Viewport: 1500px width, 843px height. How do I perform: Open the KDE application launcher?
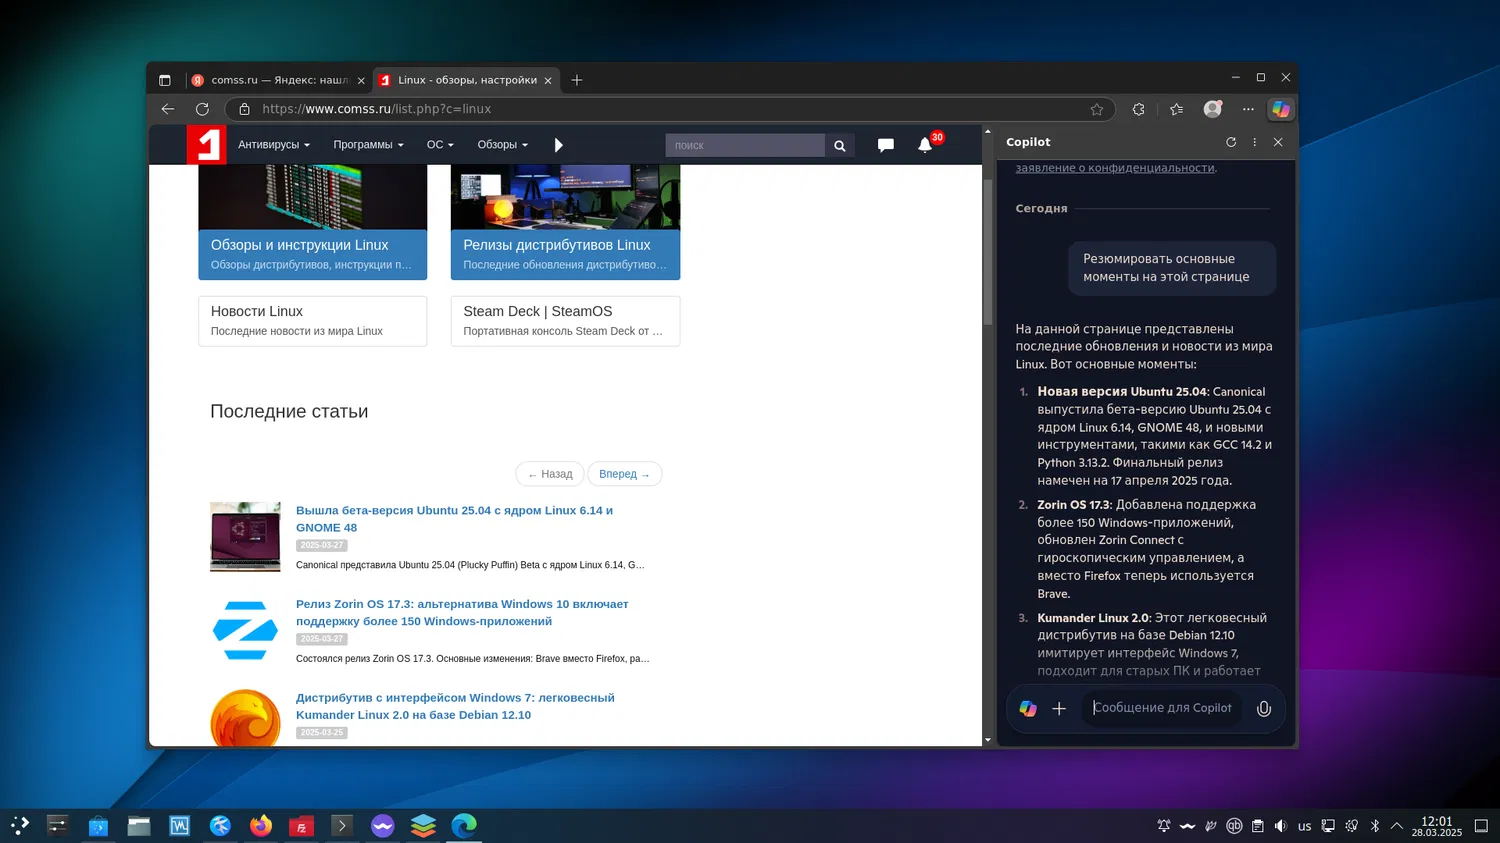click(x=20, y=825)
